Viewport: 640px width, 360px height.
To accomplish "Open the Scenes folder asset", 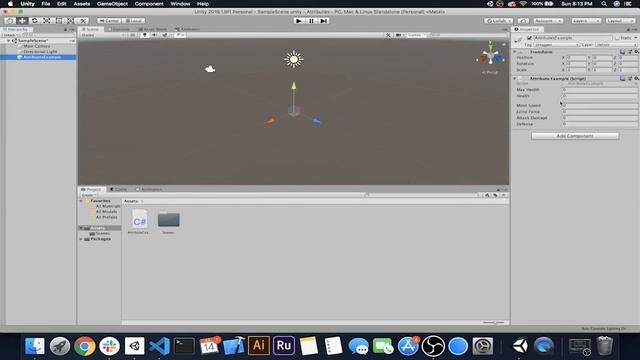I will tap(168, 222).
